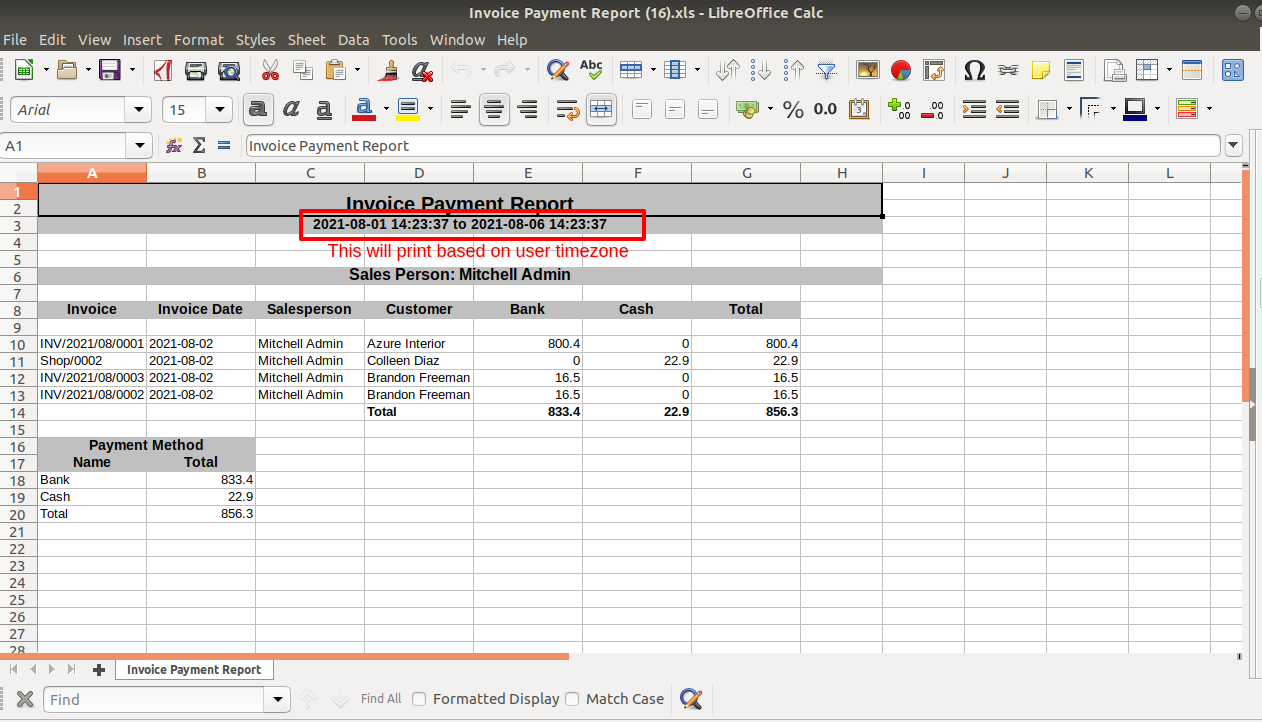This screenshot has height=722, width=1262.
Task: Open font color dropdown arrow
Action: tap(385, 109)
